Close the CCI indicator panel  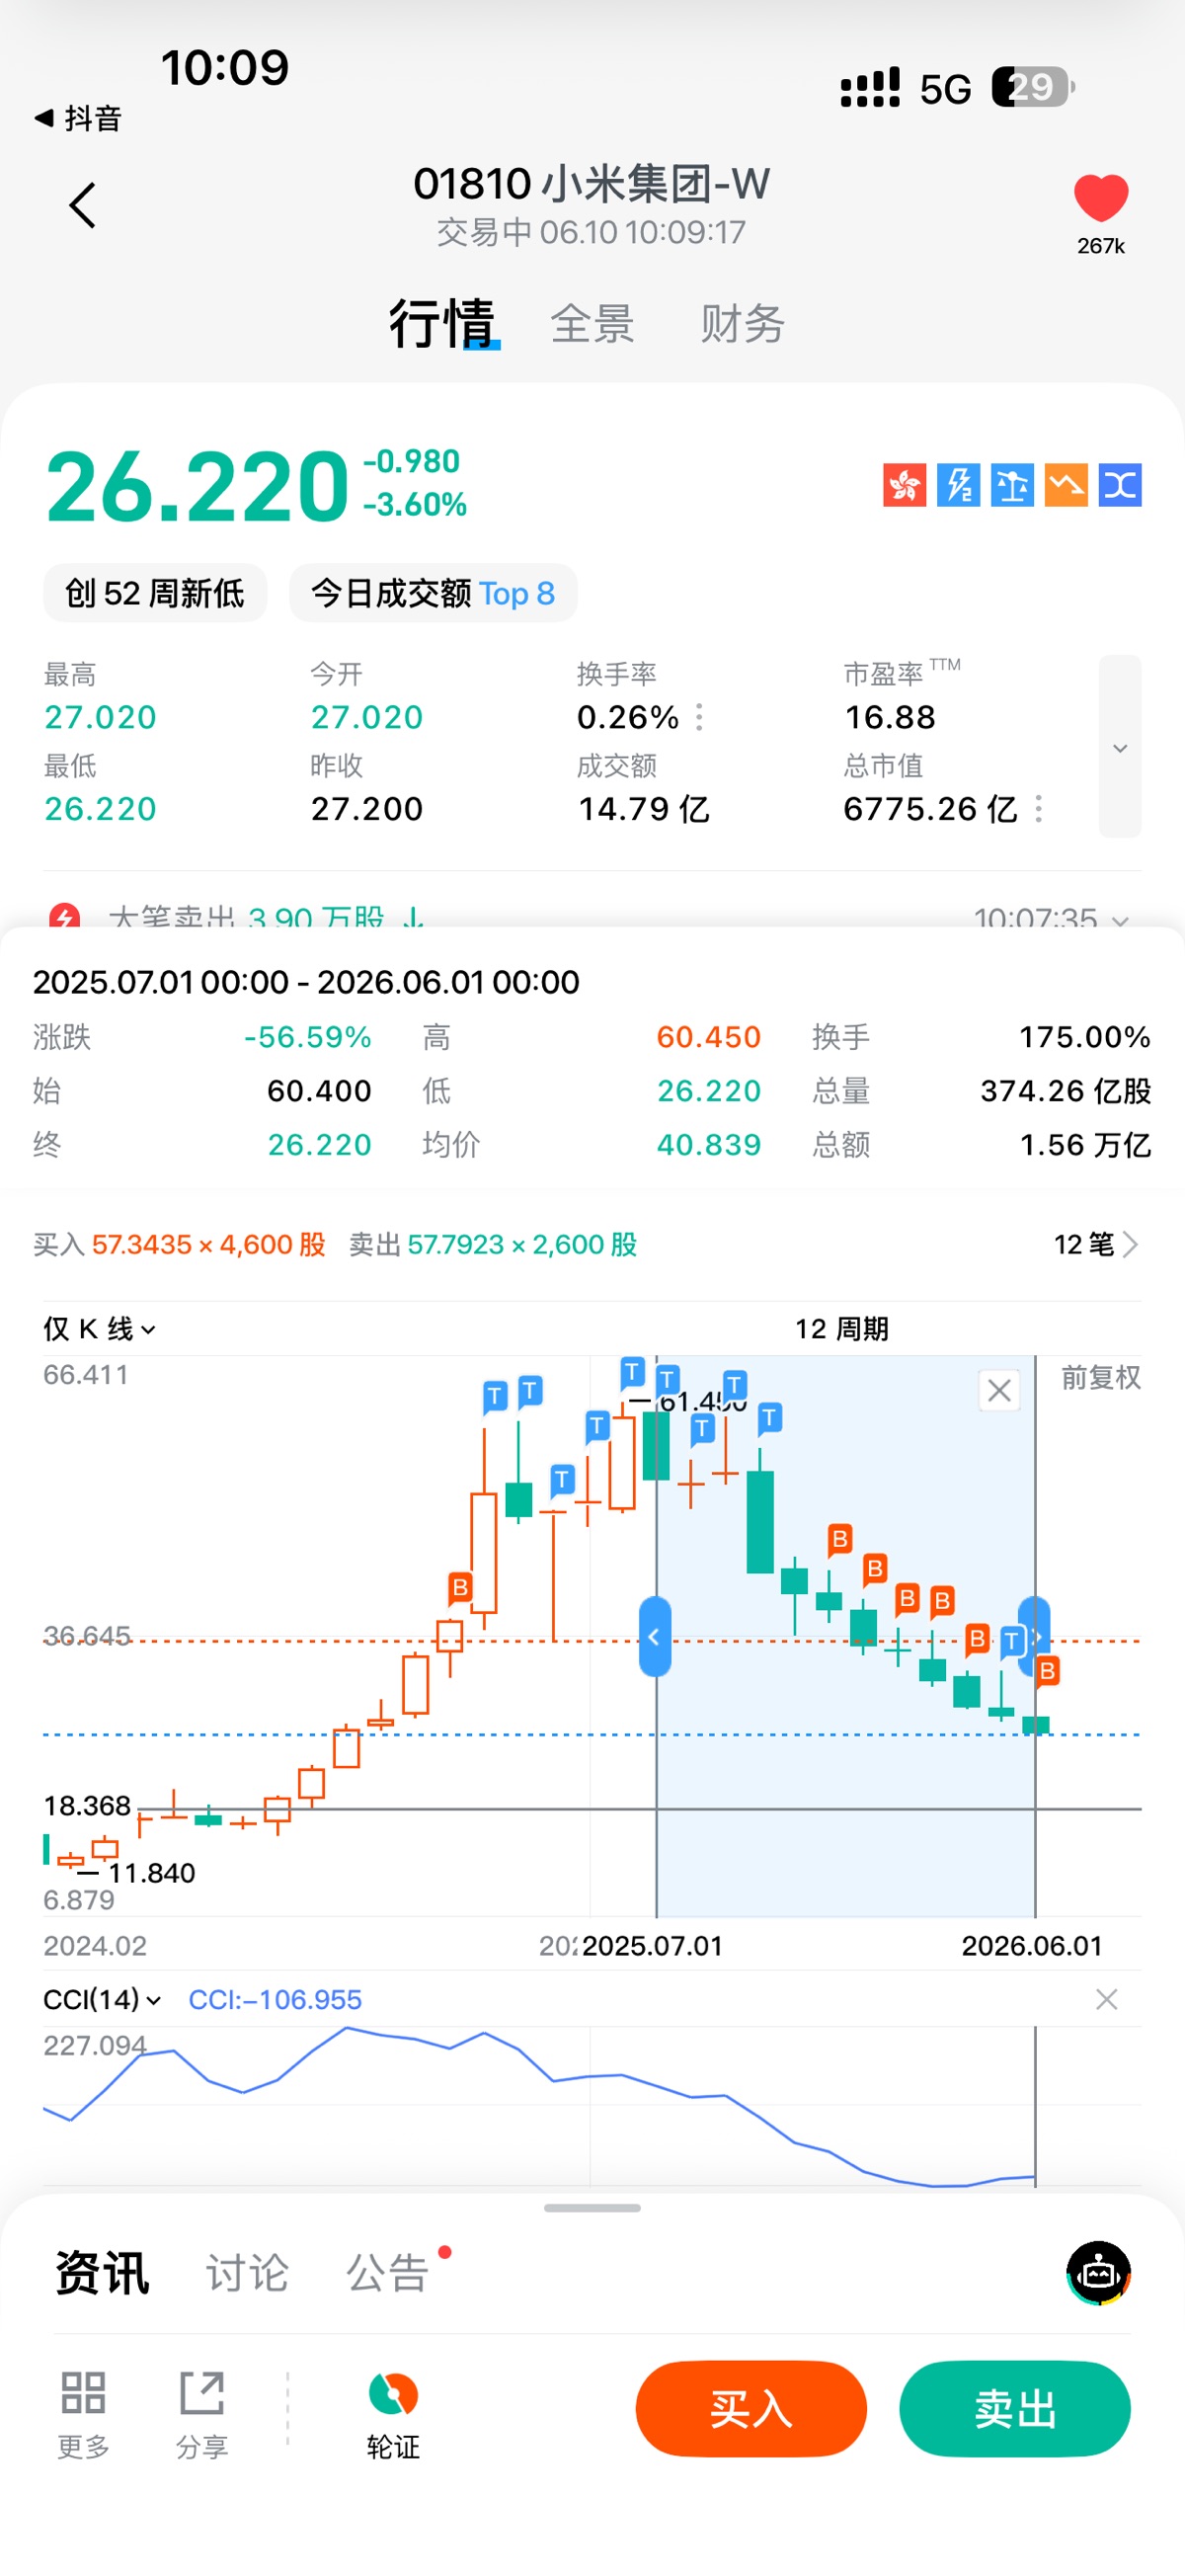click(x=1106, y=1999)
